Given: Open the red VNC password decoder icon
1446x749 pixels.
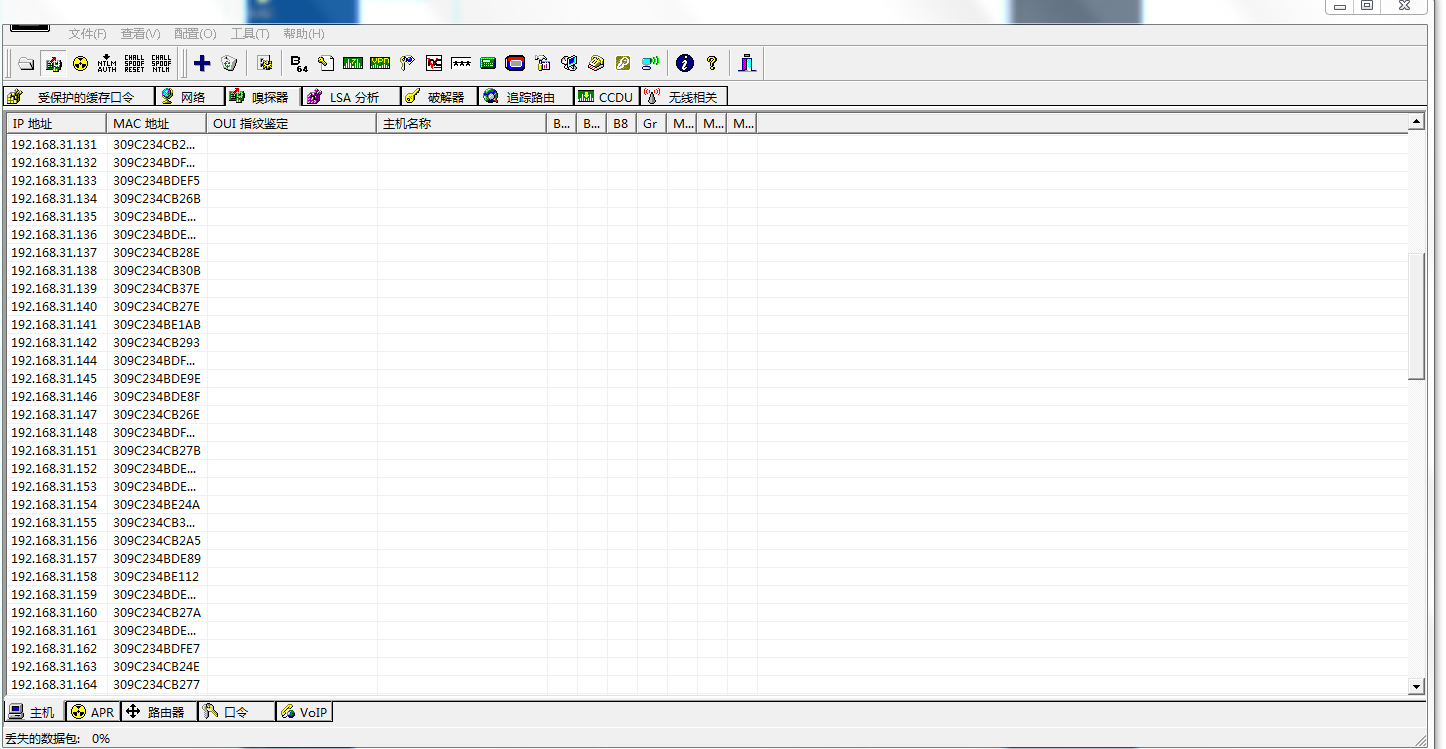Looking at the screenshot, I should pyautogui.click(x=434, y=63).
